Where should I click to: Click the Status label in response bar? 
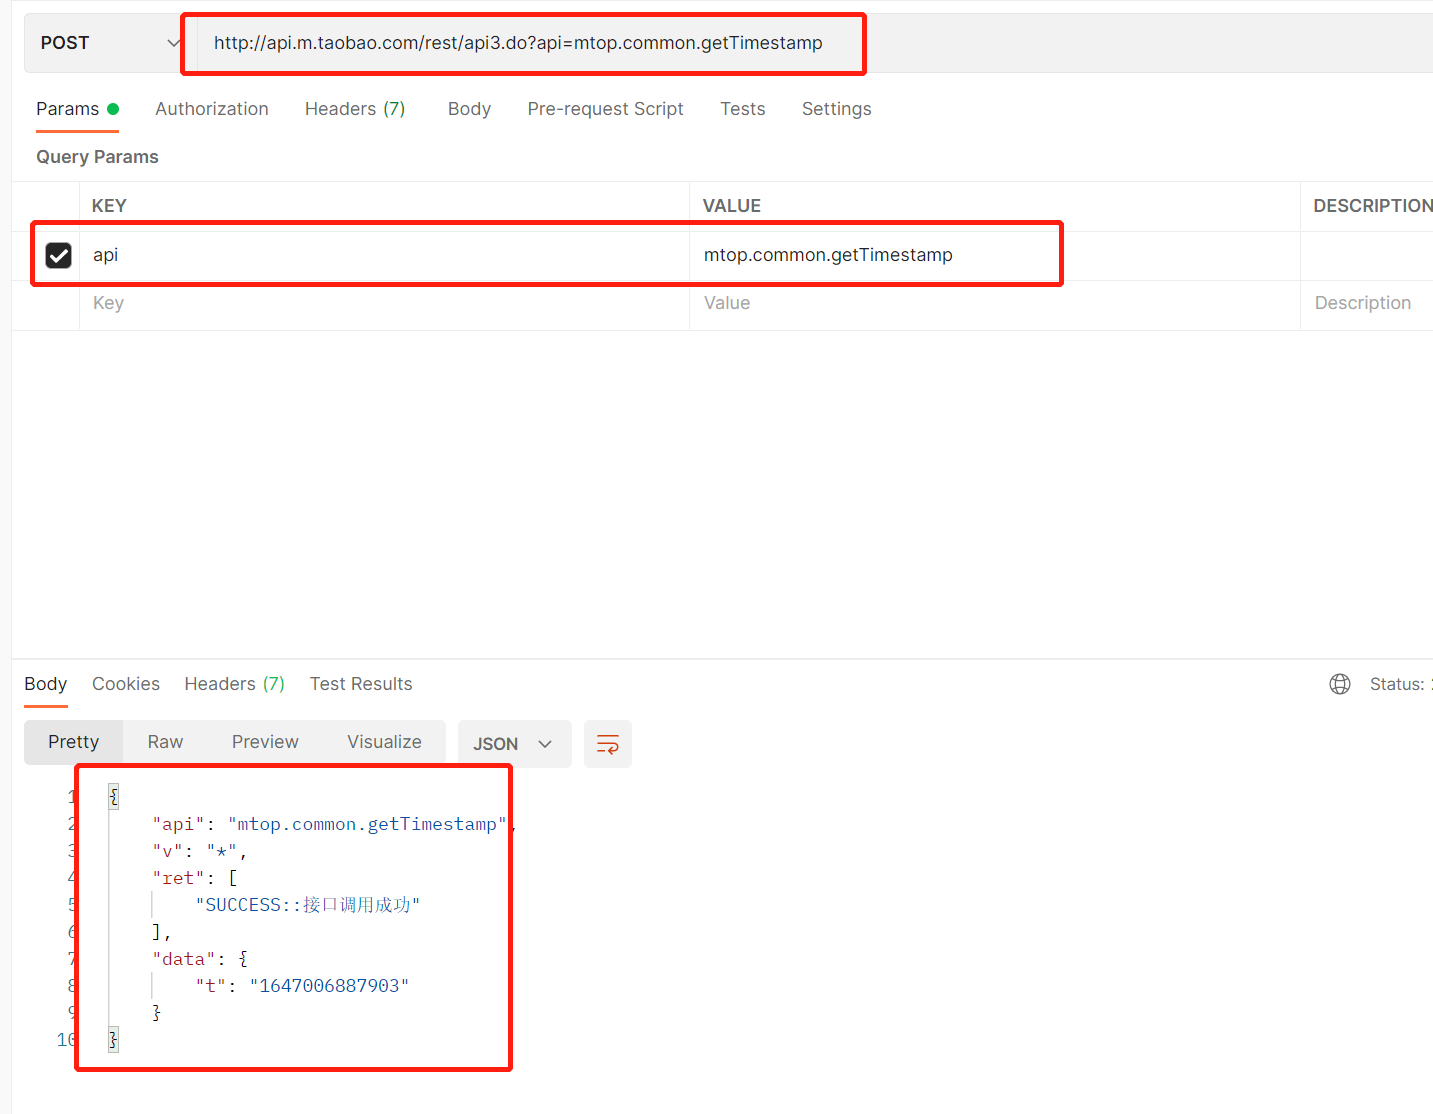click(x=1397, y=684)
